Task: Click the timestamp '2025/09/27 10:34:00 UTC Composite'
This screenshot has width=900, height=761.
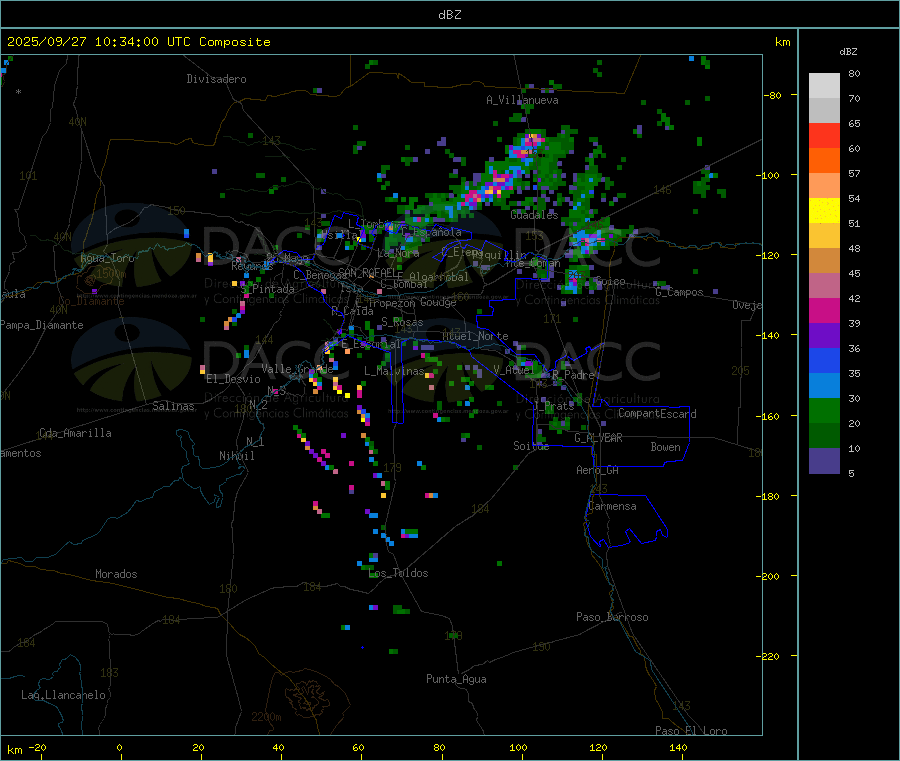Action: coord(138,42)
